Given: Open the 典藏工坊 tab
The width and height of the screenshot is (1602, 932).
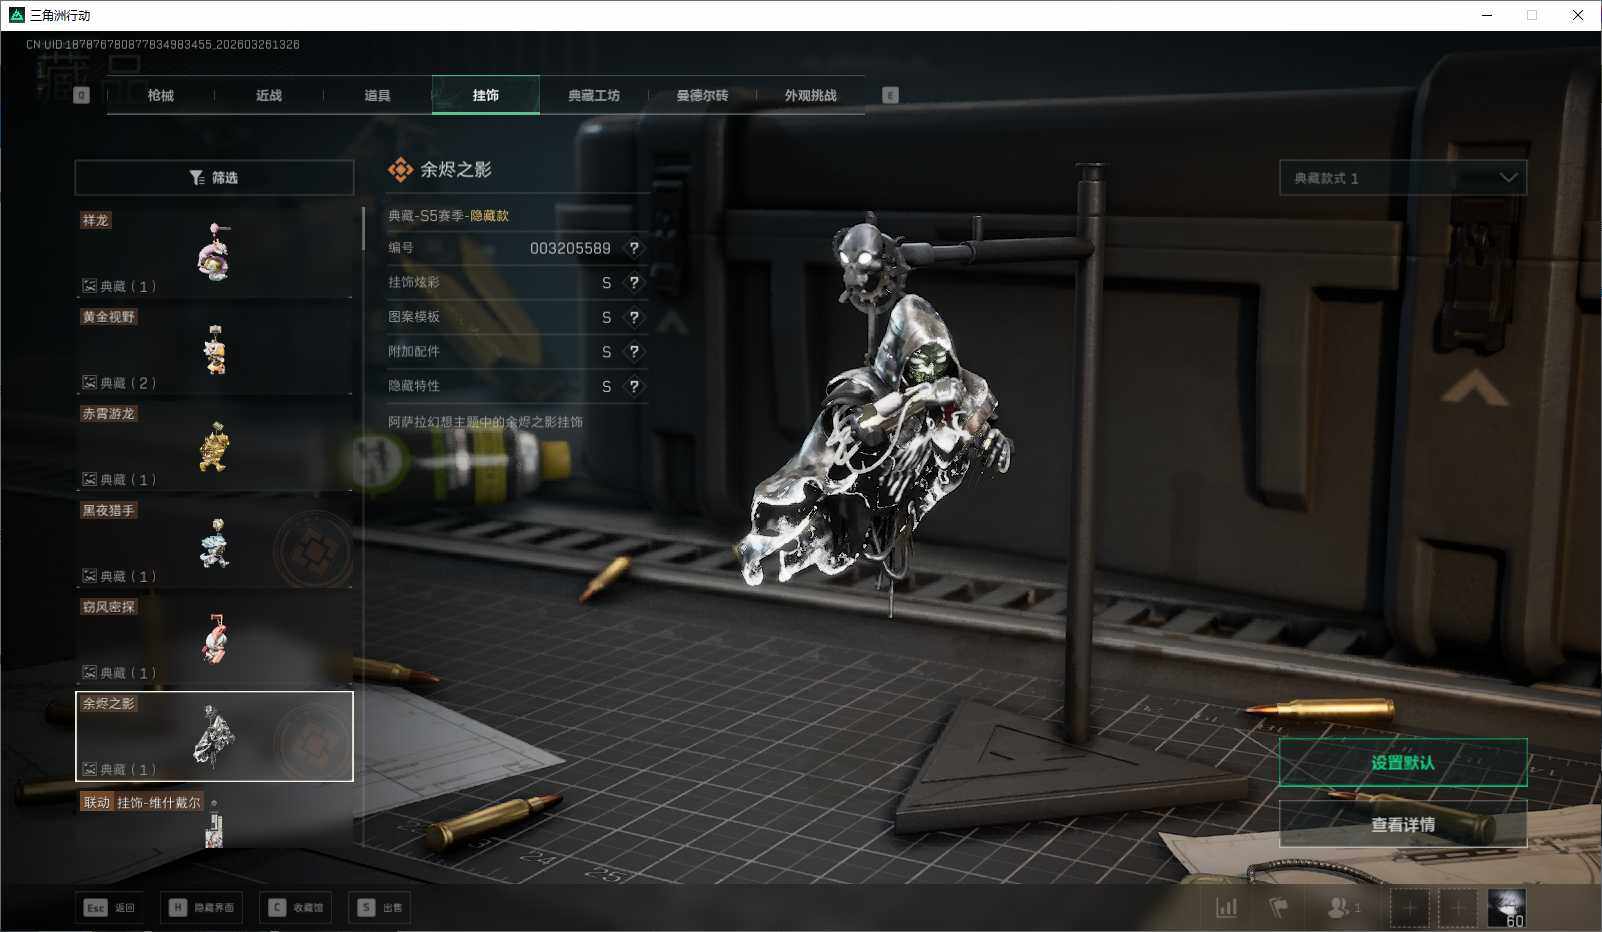Looking at the screenshot, I should [x=594, y=95].
